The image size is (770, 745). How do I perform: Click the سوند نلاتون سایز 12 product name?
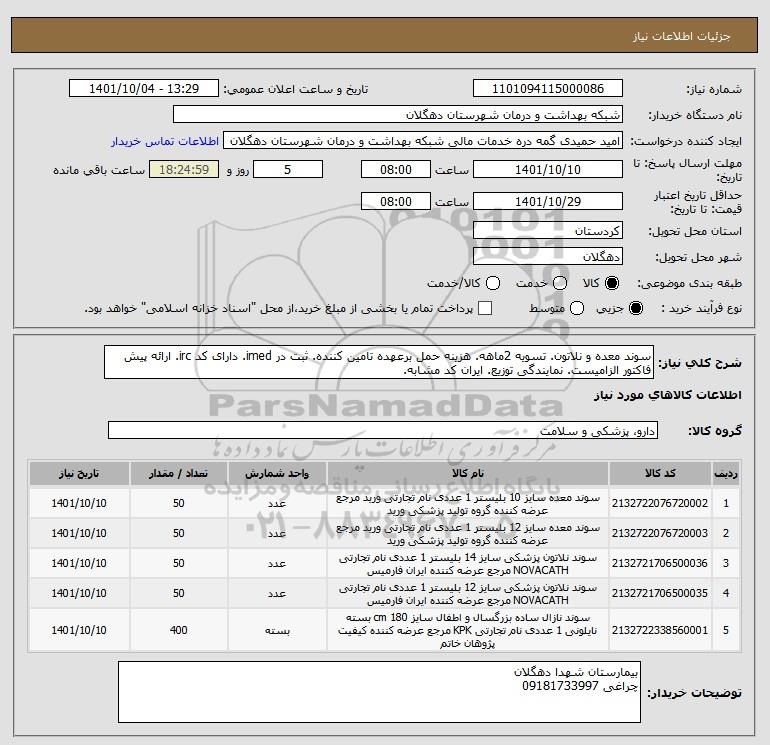tap(468, 594)
